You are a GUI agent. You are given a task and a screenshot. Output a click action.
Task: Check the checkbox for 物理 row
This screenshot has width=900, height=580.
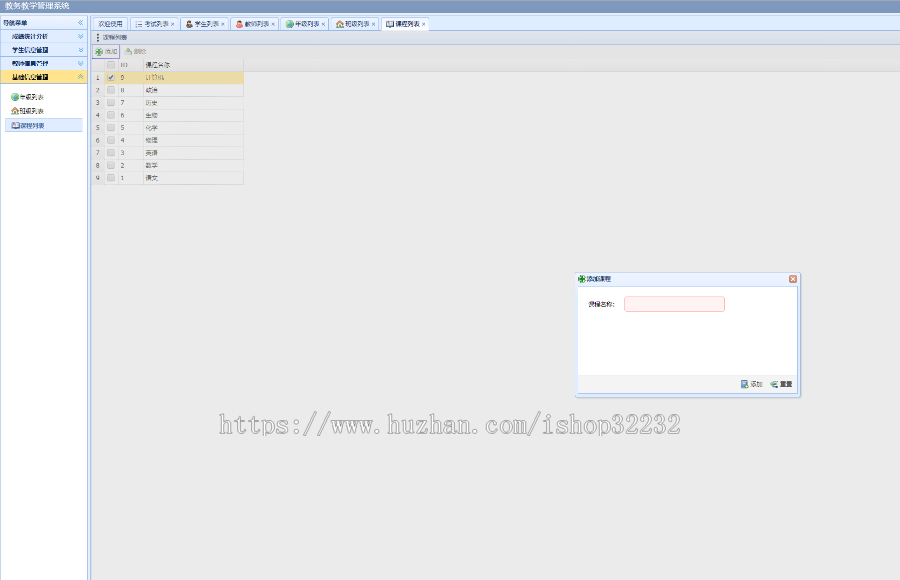[x=111, y=140]
